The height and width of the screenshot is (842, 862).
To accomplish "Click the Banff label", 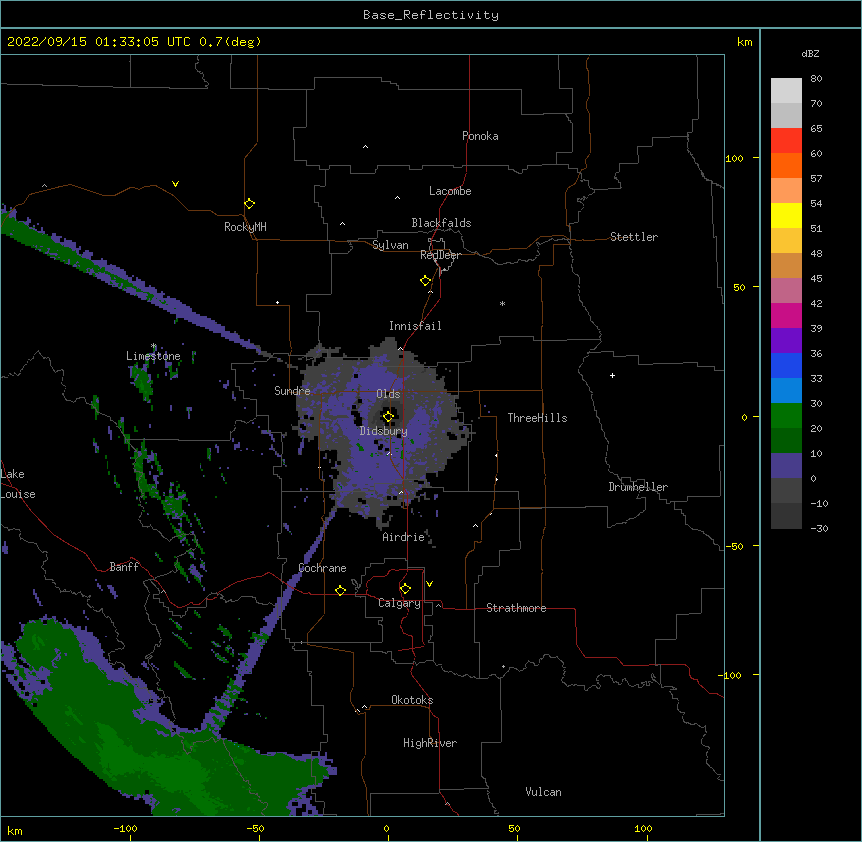I will (x=124, y=567).
